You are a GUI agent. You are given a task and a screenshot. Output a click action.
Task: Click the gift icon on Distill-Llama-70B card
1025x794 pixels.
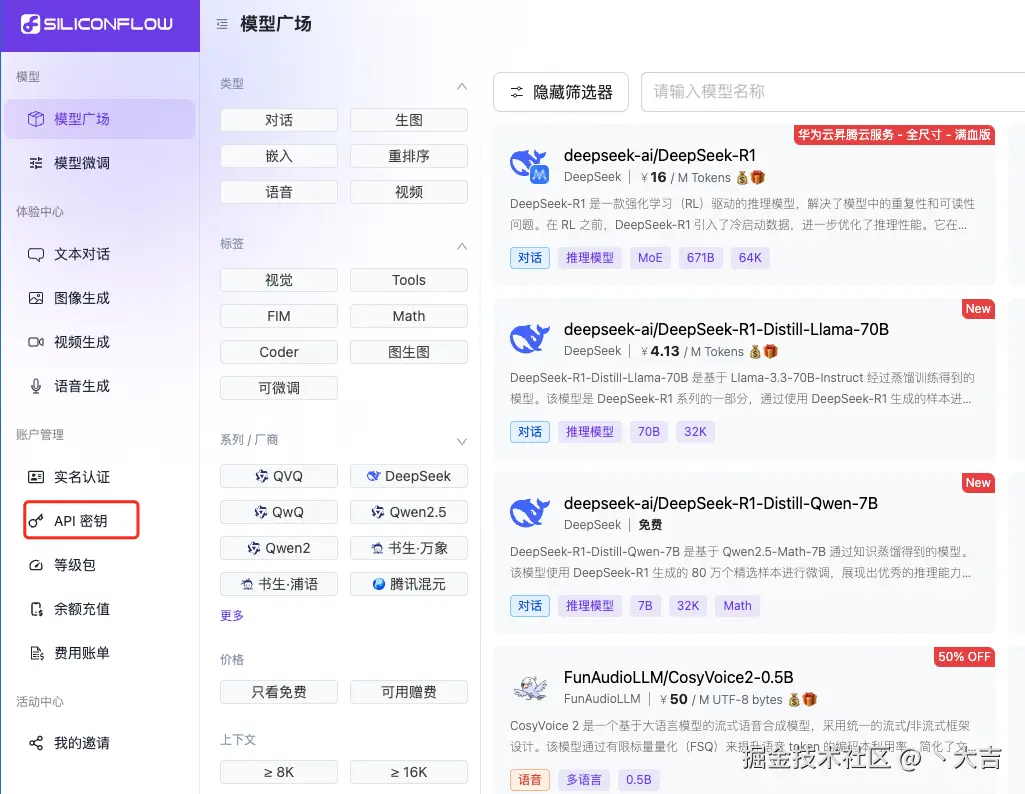(x=771, y=352)
